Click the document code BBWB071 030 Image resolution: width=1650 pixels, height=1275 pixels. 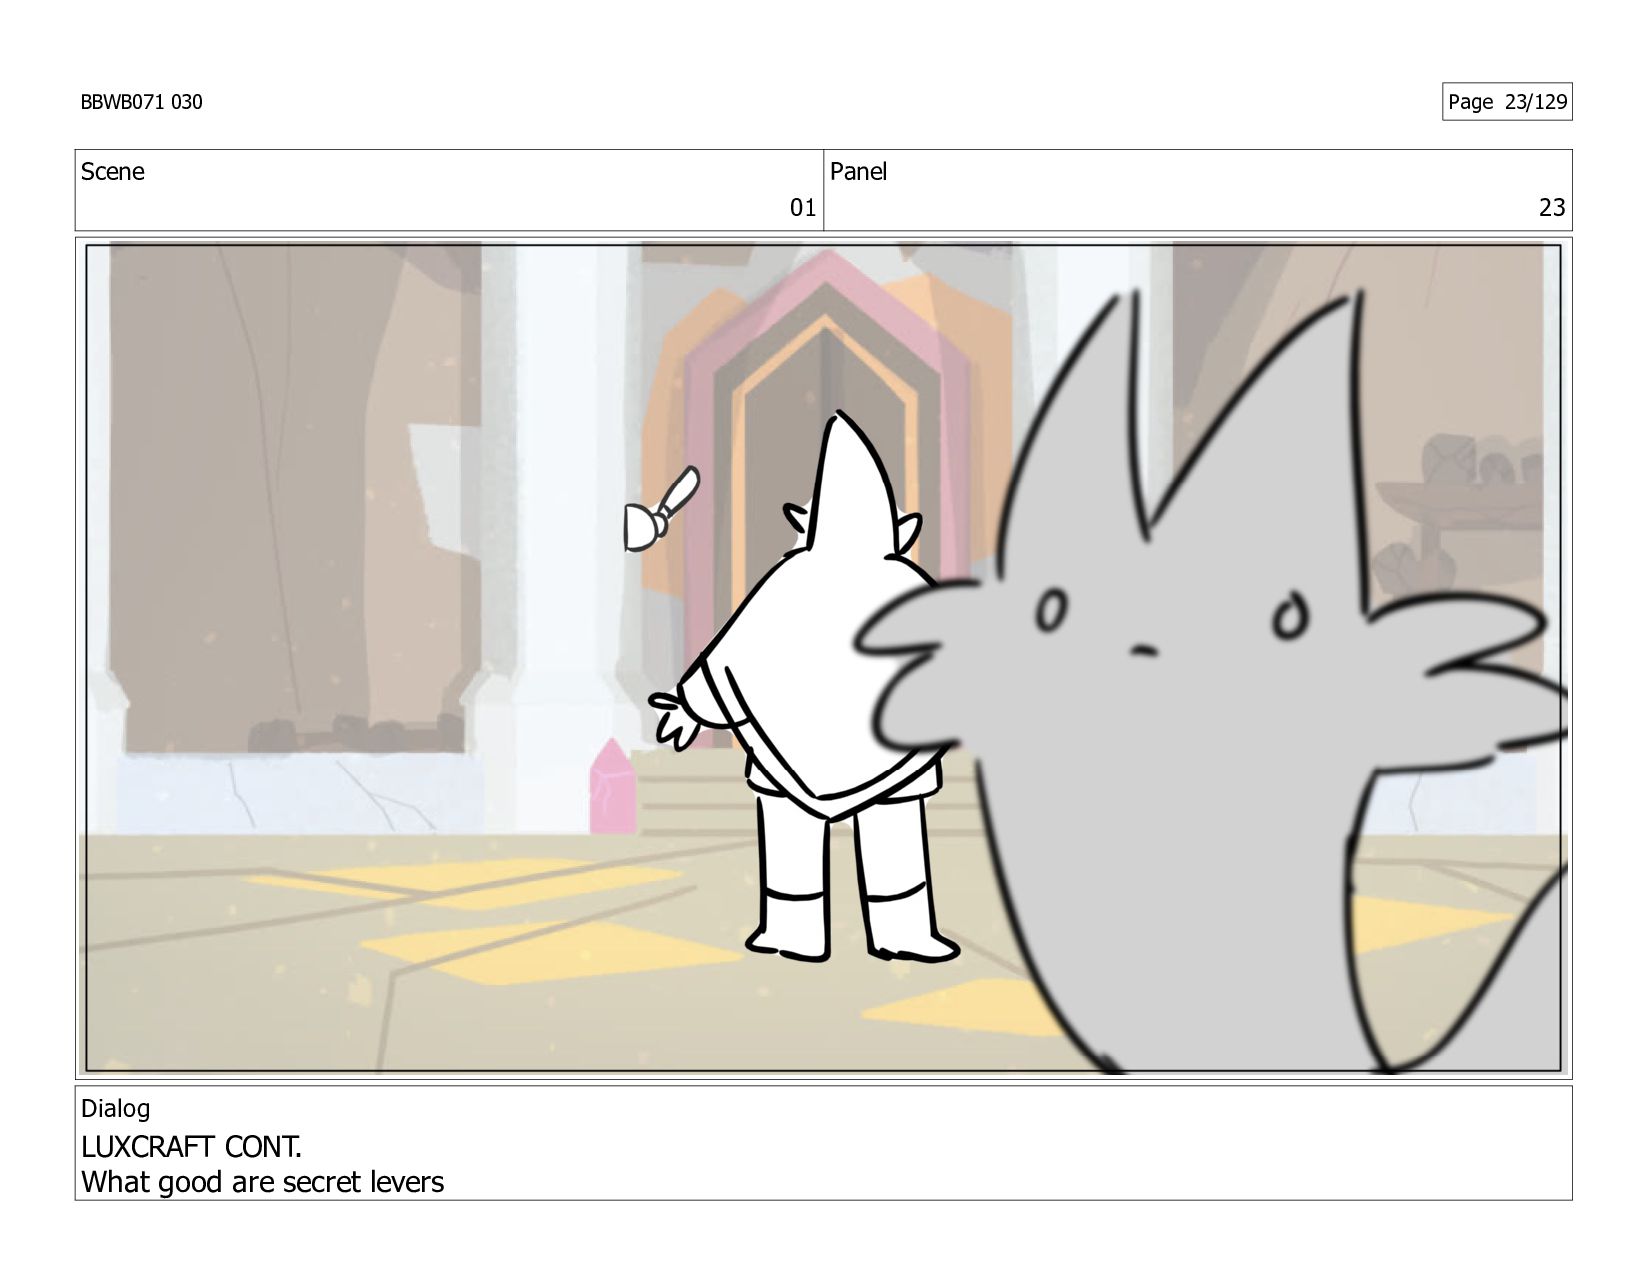point(141,102)
